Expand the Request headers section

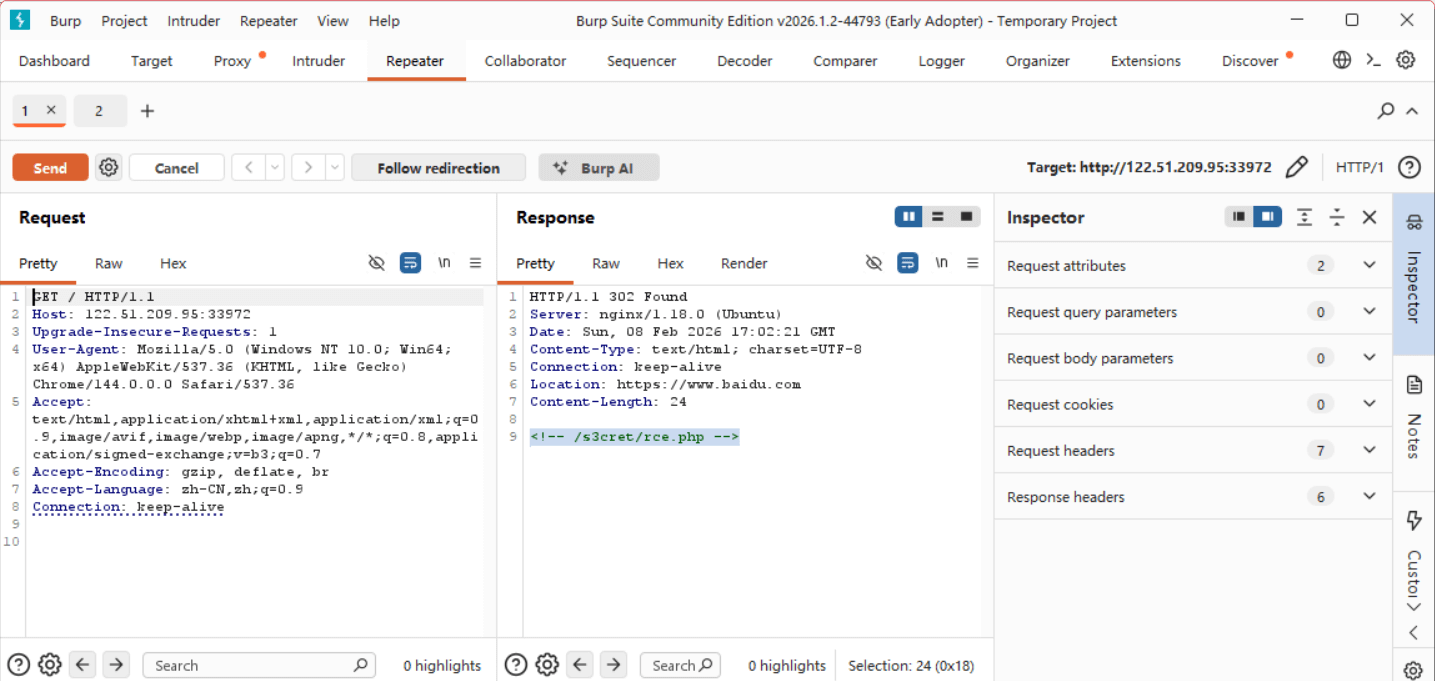(1369, 450)
